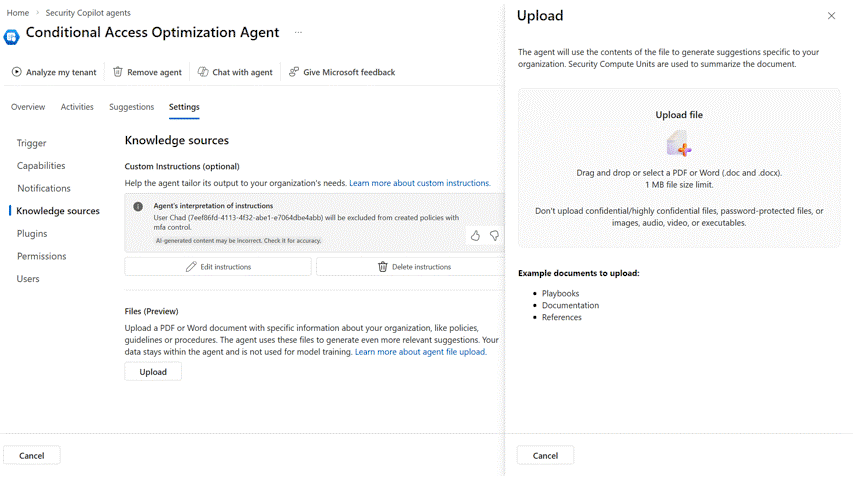This screenshot has height=480, width=853.
Task: Click the Edit instructions button
Action: pyautogui.click(x=218, y=267)
